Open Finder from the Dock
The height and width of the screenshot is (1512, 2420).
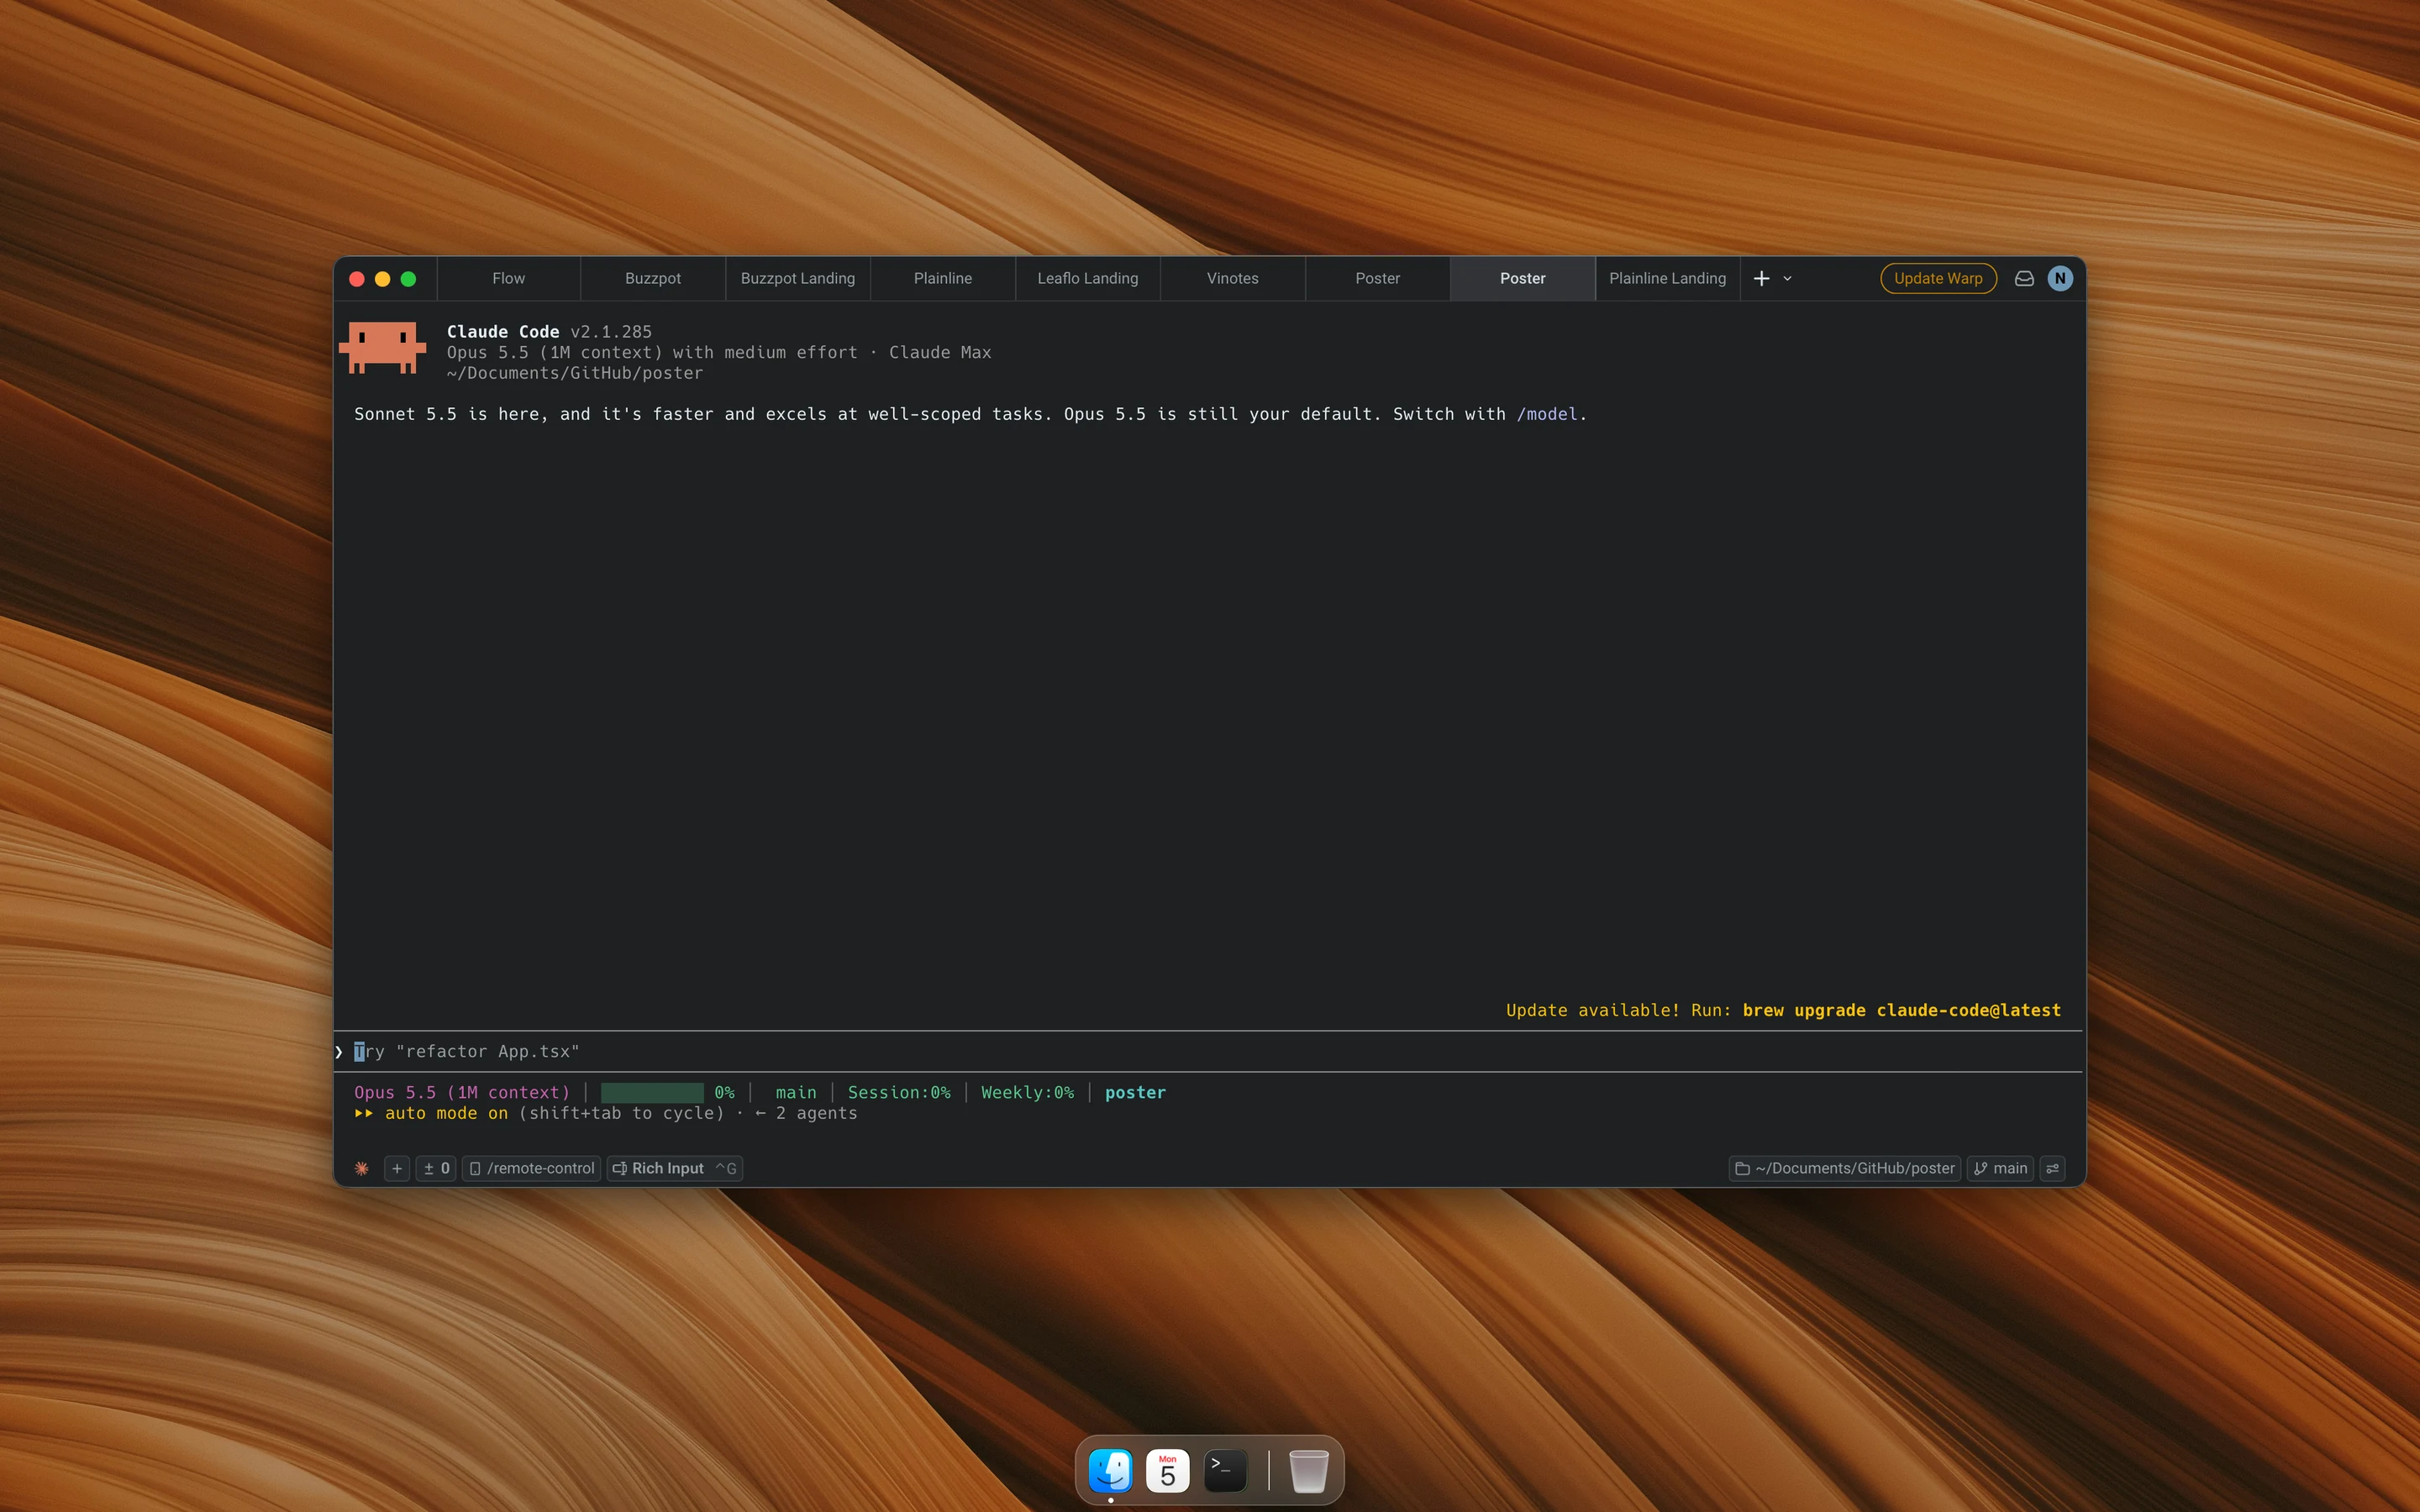click(1110, 1470)
